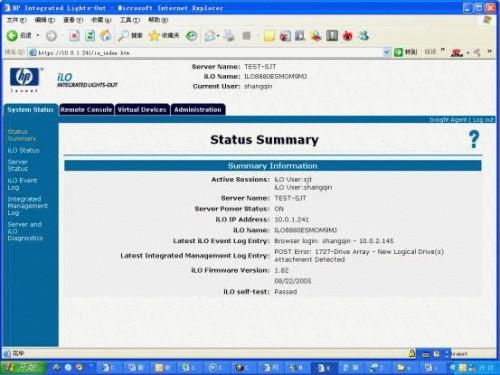The height and width of the screenshot is (375, 500).
Task: Click the Log out link
Action: (x=483, y=120)
